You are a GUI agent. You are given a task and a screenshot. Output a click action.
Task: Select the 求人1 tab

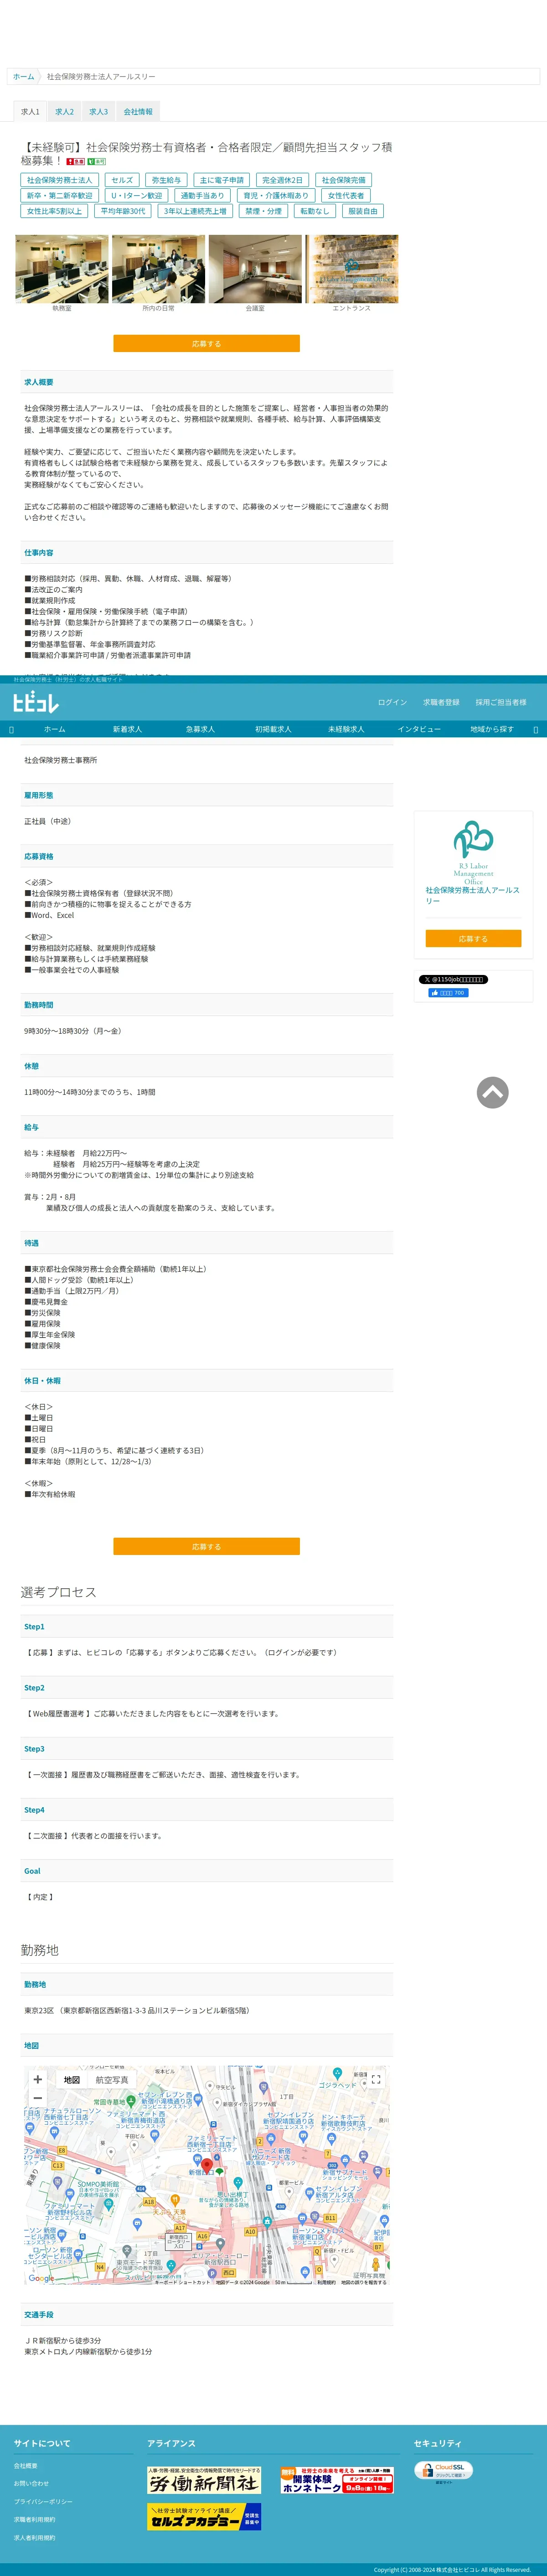[30, 112]
